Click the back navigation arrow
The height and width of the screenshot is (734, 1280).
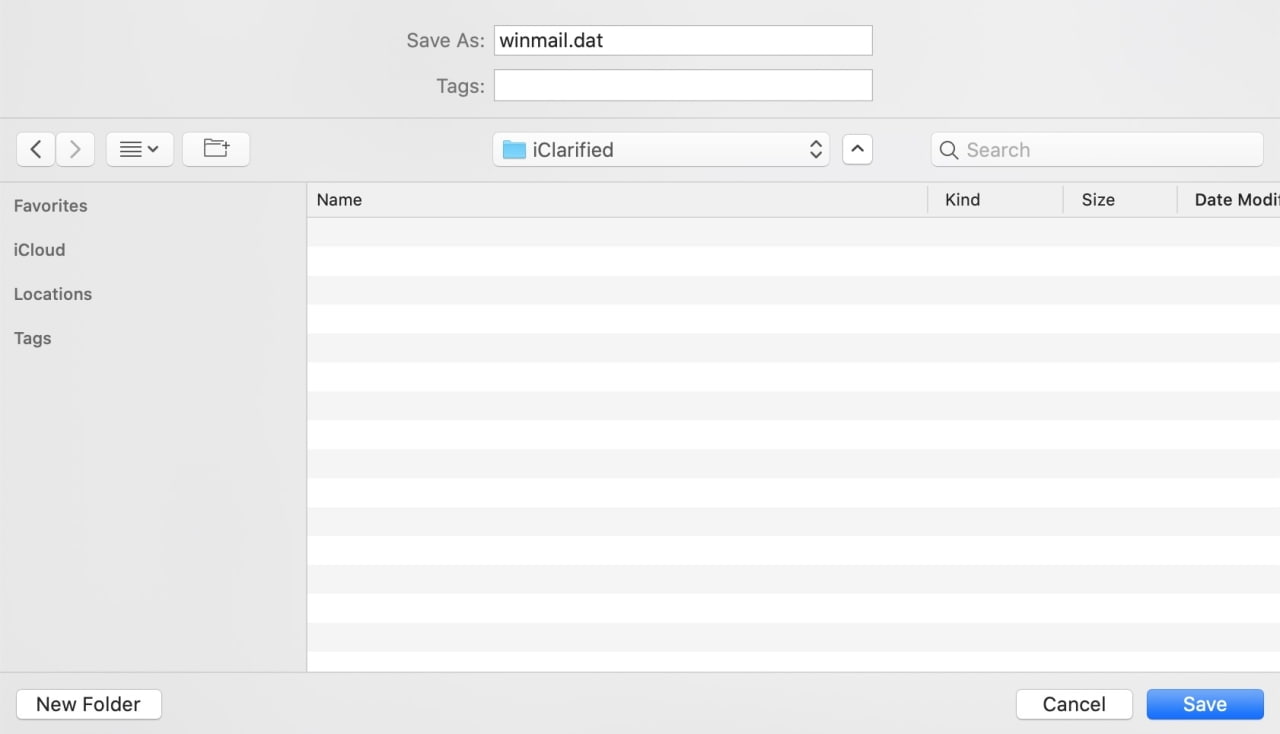pos(35,148)
